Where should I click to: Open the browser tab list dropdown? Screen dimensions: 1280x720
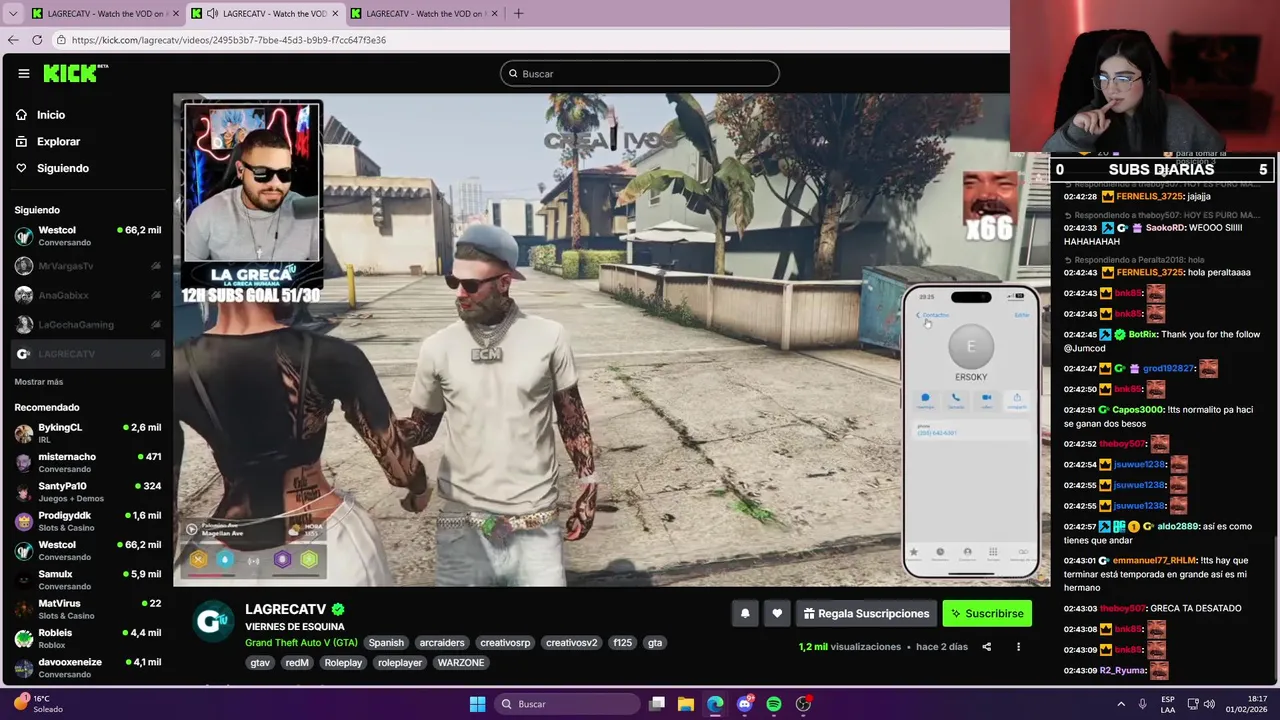[12, 13]
